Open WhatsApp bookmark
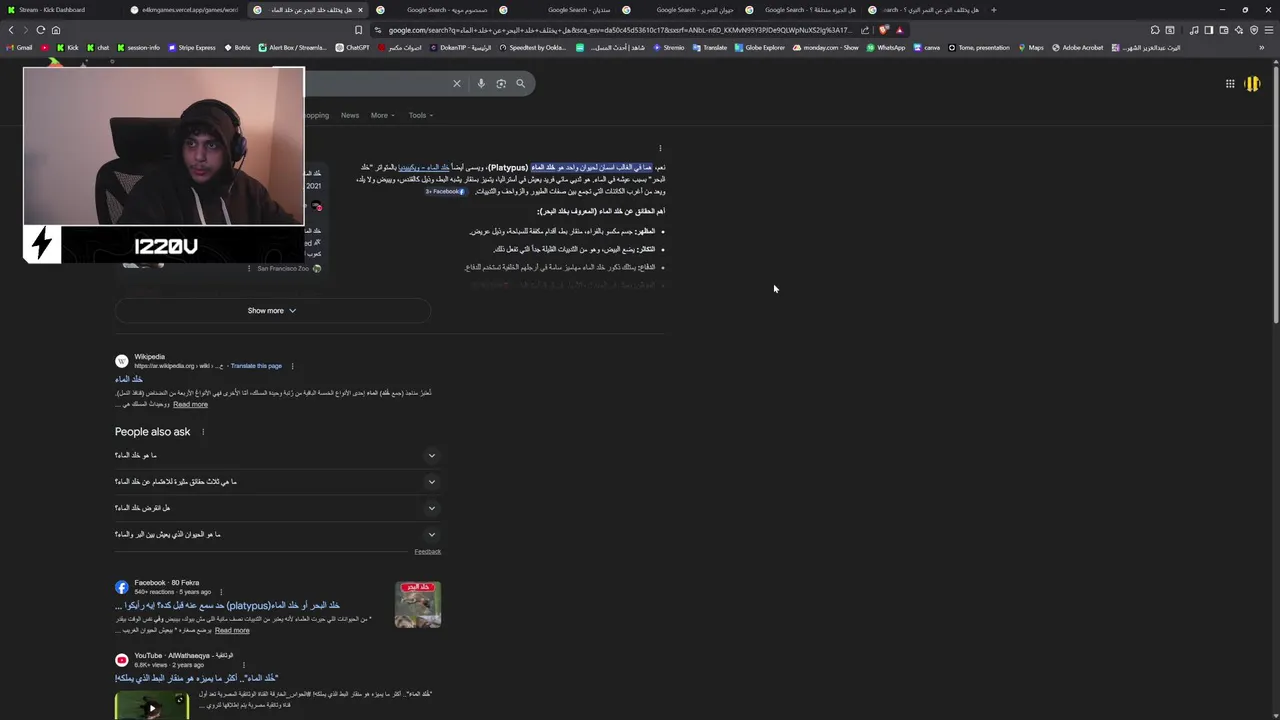This screenshot has width=1280, height=720. 886,47
